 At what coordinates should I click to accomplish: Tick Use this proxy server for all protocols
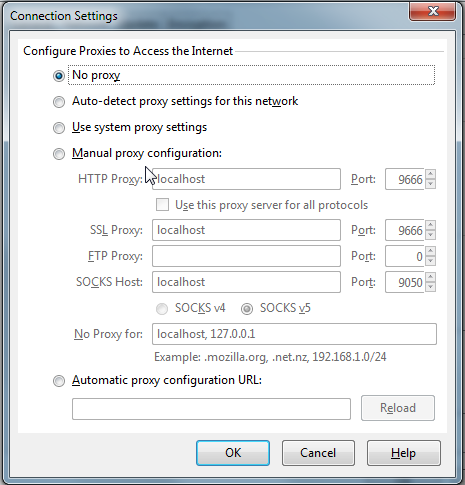click(162, 205)
